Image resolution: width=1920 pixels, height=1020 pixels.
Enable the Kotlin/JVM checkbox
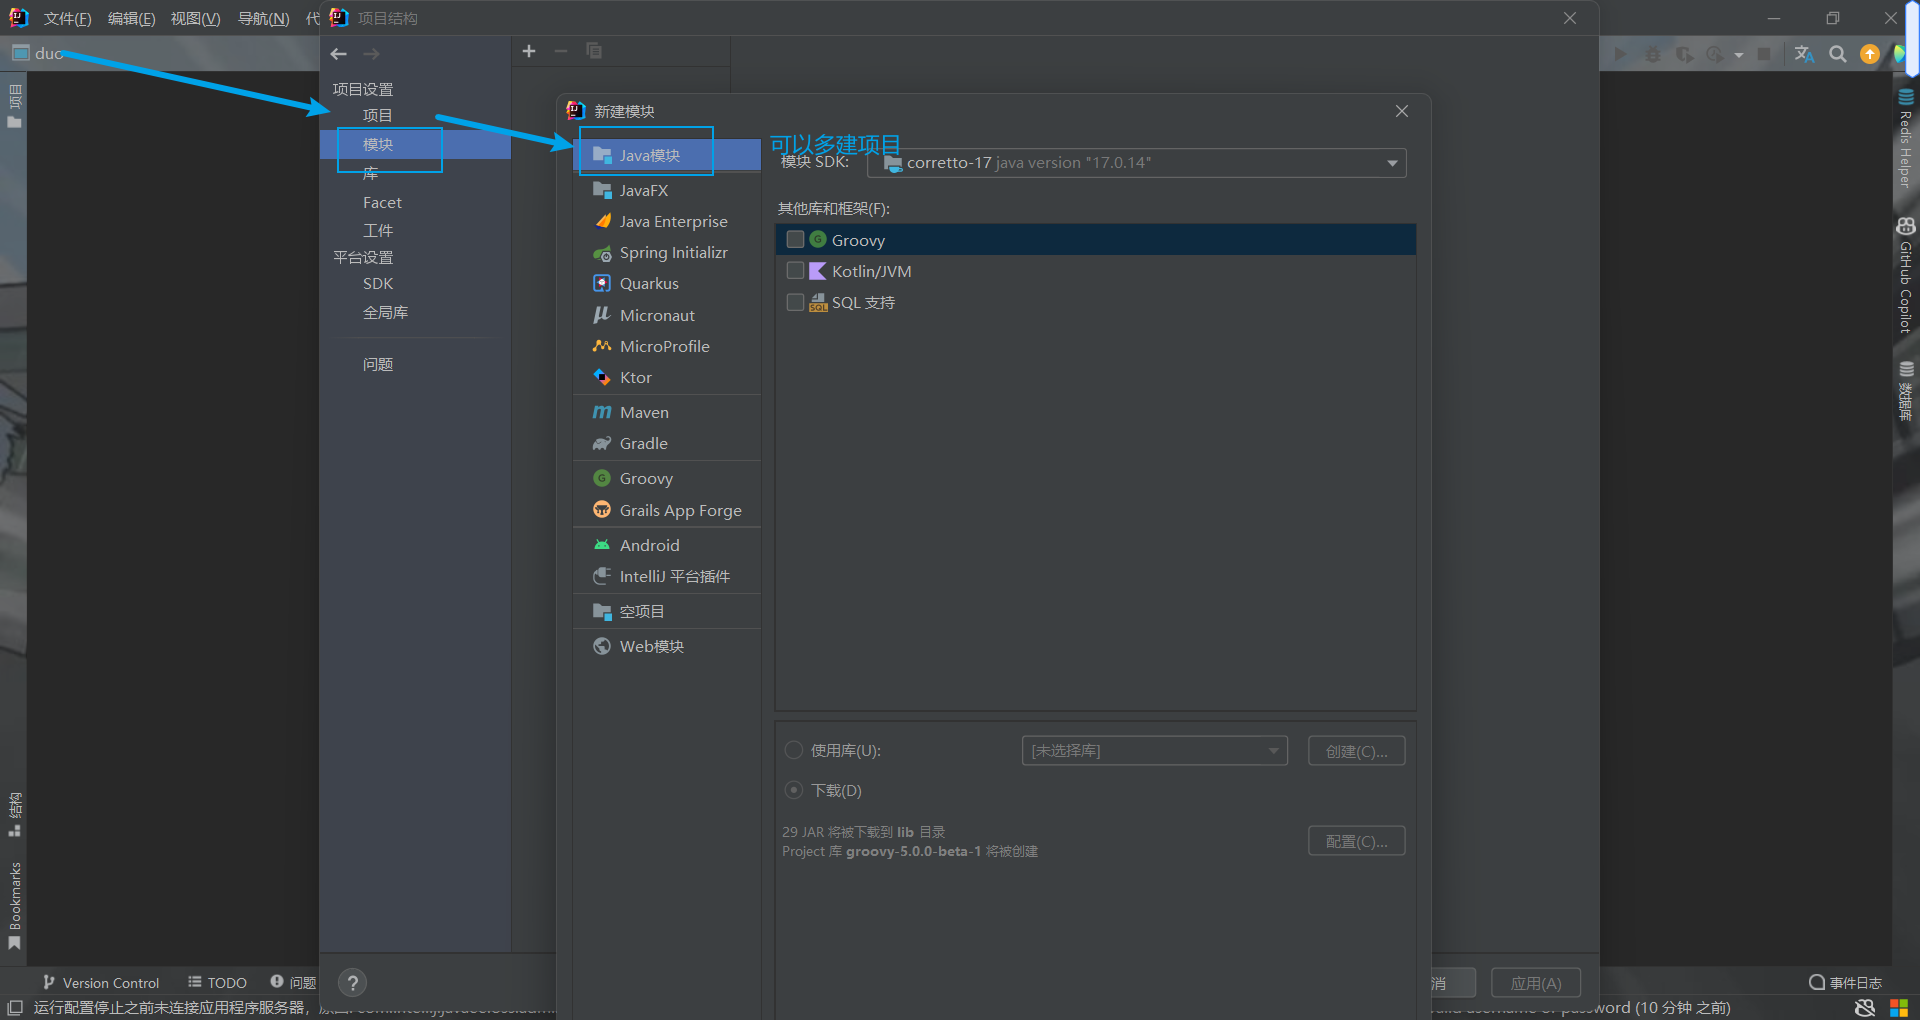tap(796, 271)
